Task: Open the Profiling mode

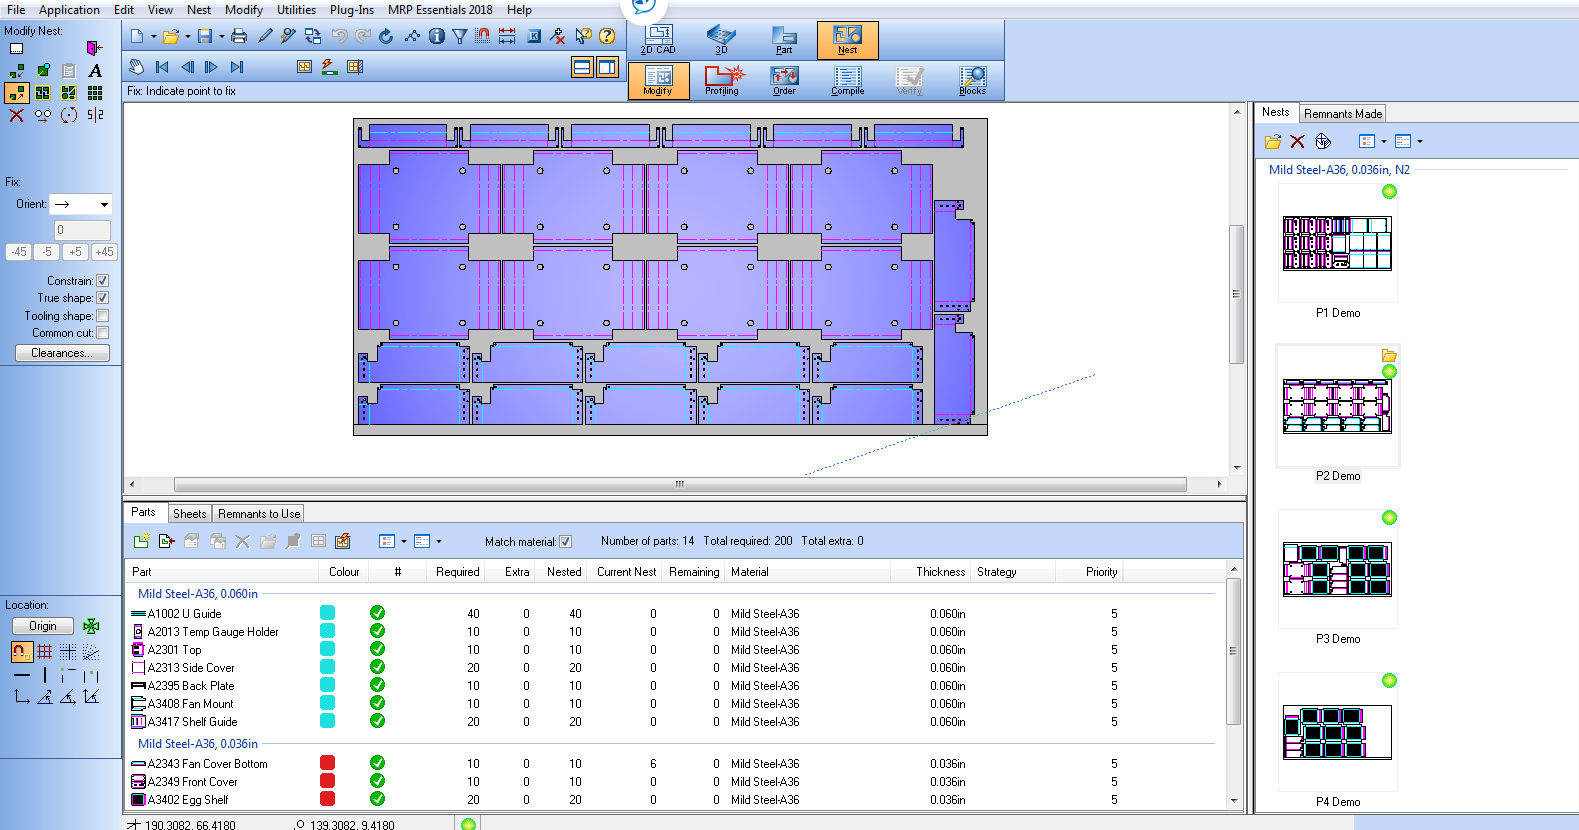Action: tap(721, 80)
